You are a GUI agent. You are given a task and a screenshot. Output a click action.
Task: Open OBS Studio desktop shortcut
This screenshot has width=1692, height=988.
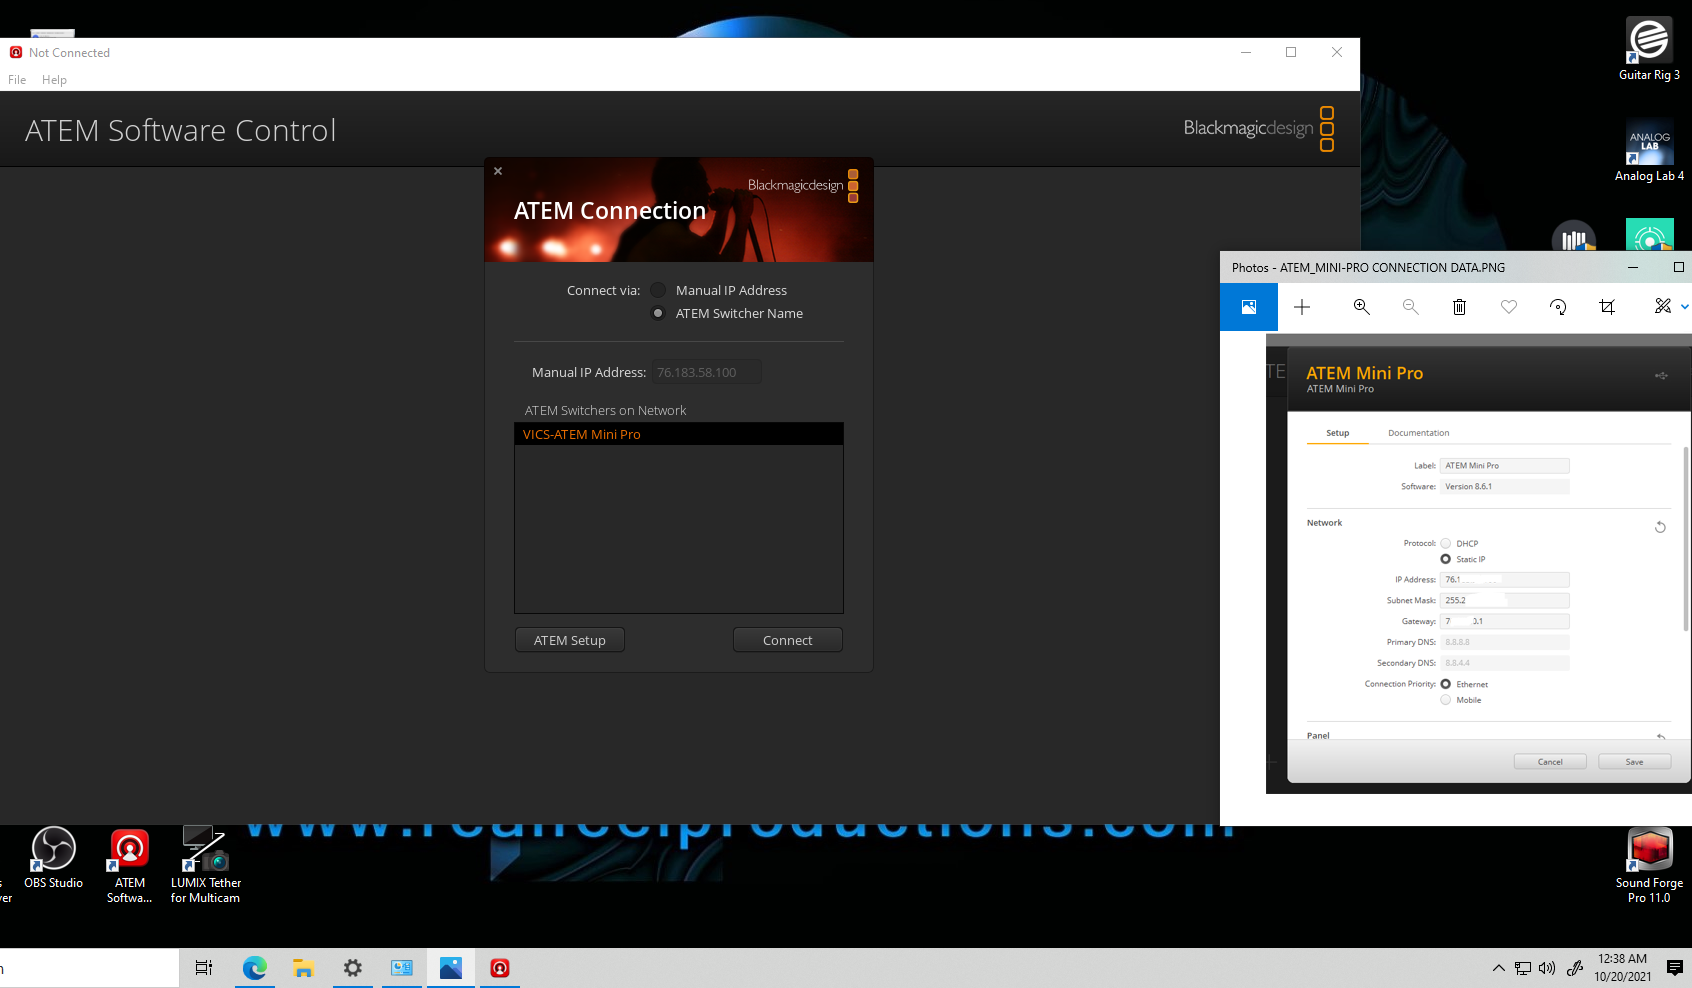53,858
